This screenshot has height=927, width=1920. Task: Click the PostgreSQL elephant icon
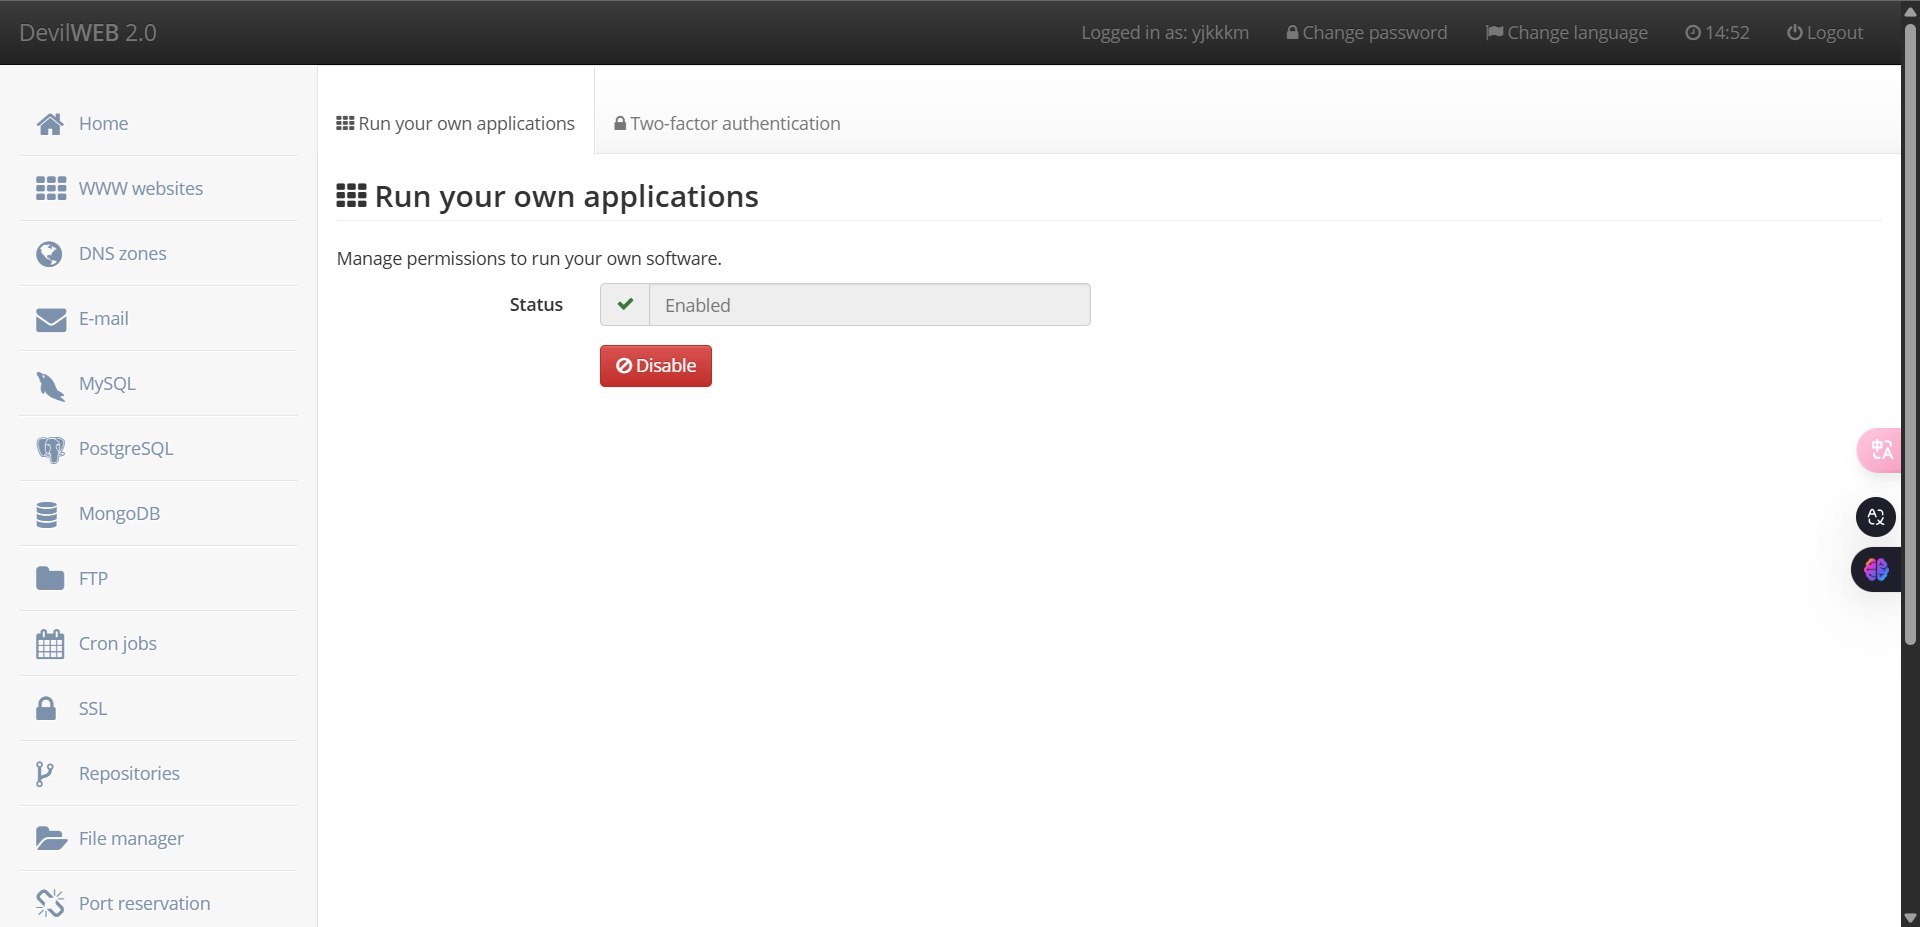click(50, 449)
